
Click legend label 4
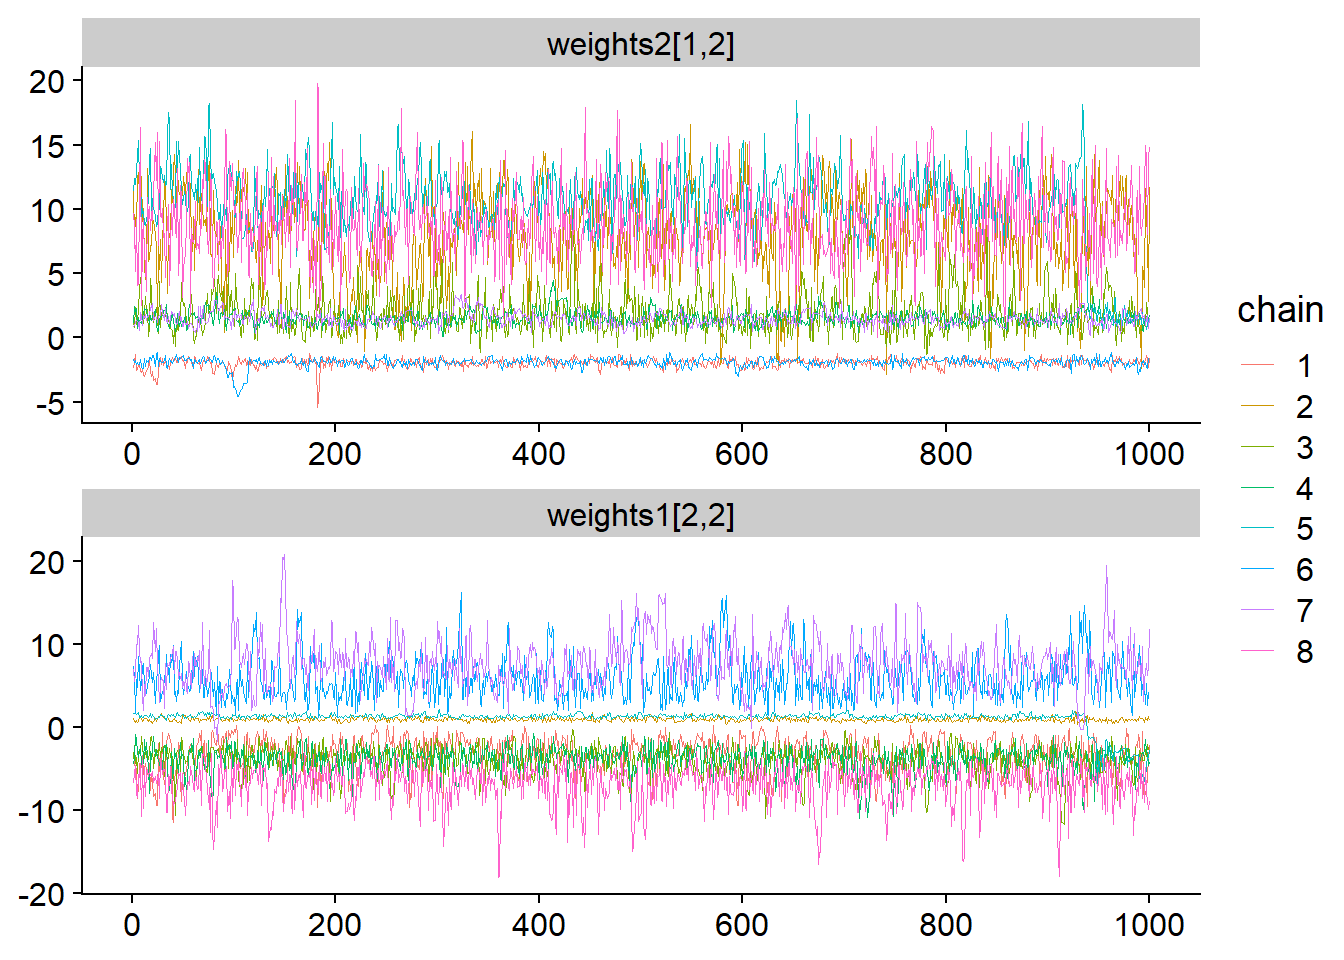click(1304, 488)
